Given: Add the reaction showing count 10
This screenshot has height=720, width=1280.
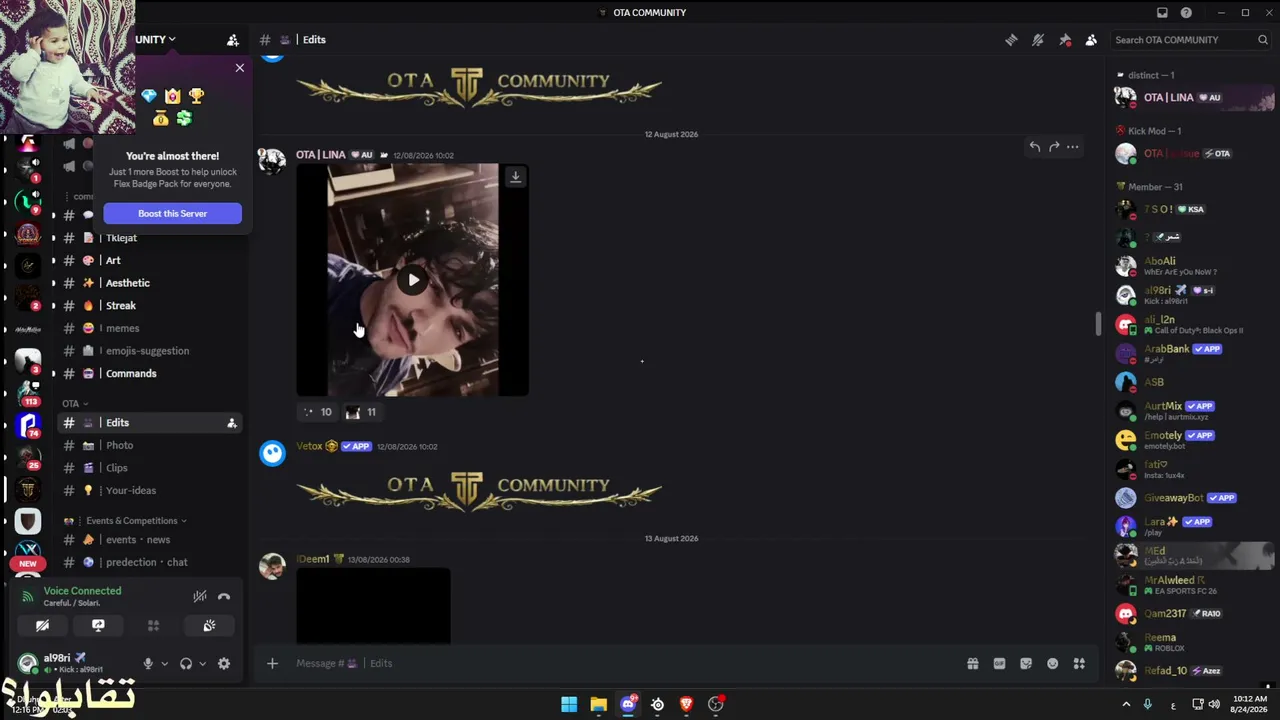Looking at the screenshot, I should (x=317, y=412).
